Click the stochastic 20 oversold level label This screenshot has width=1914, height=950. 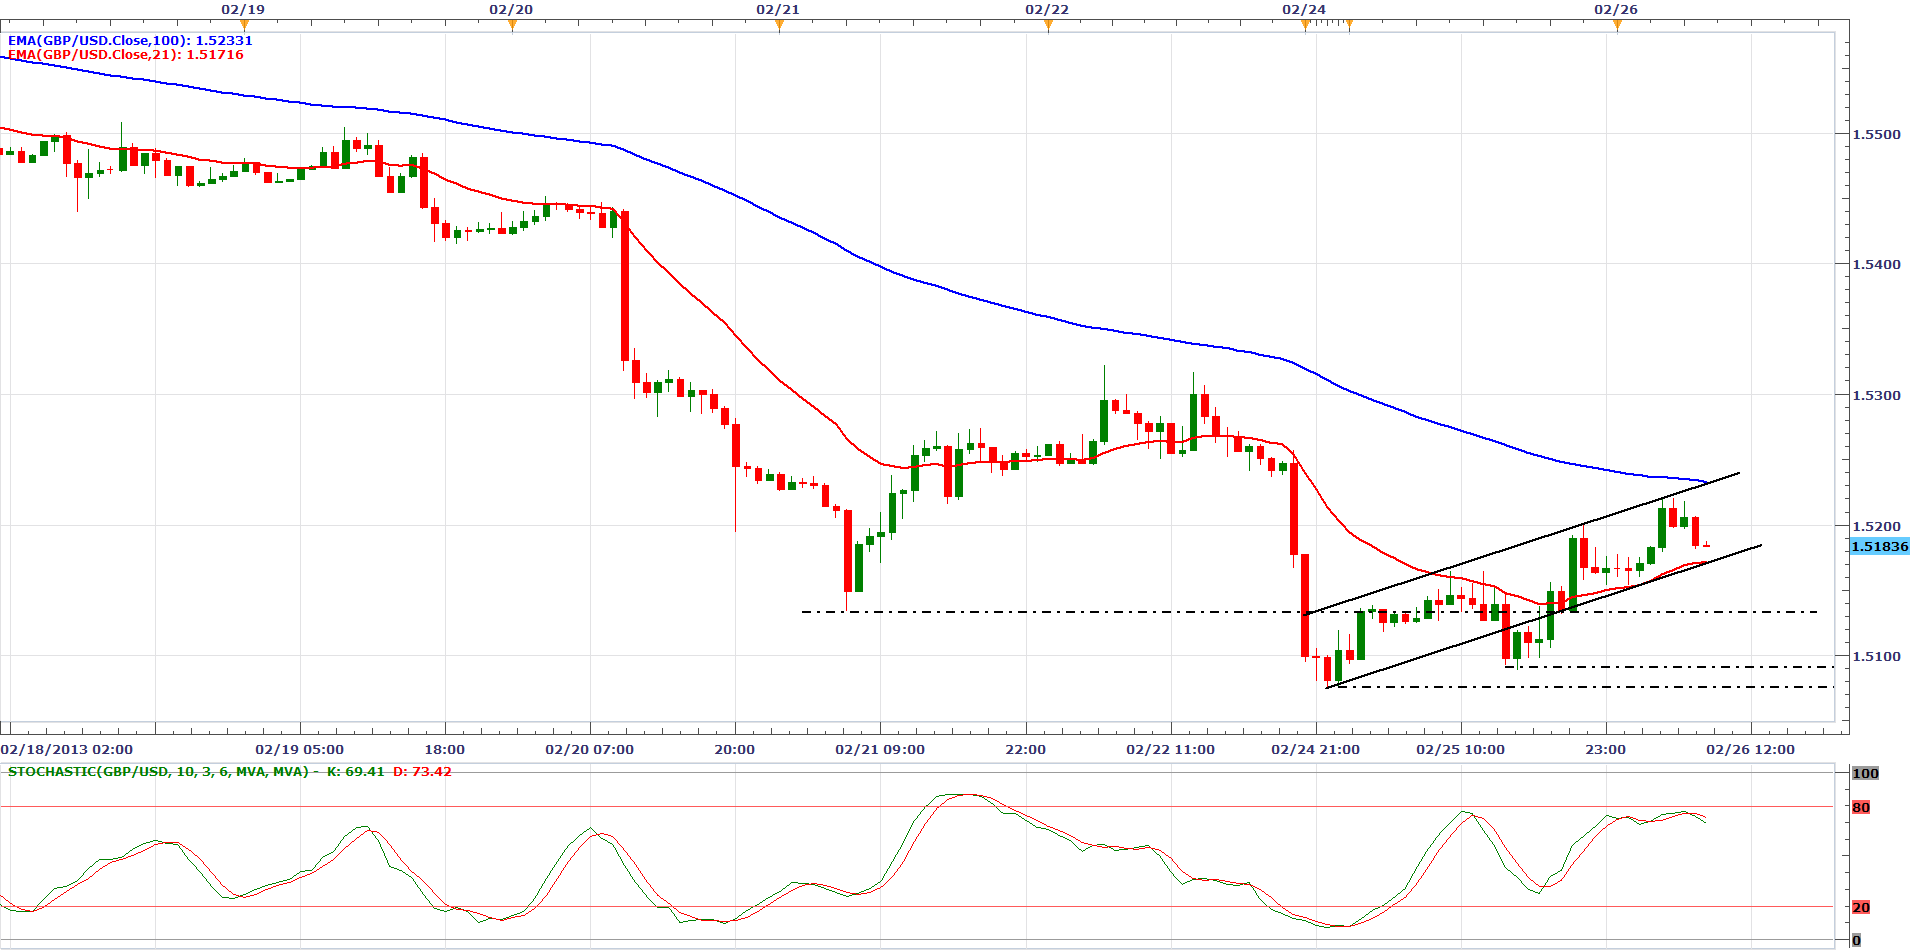[x=1861, y=908]
